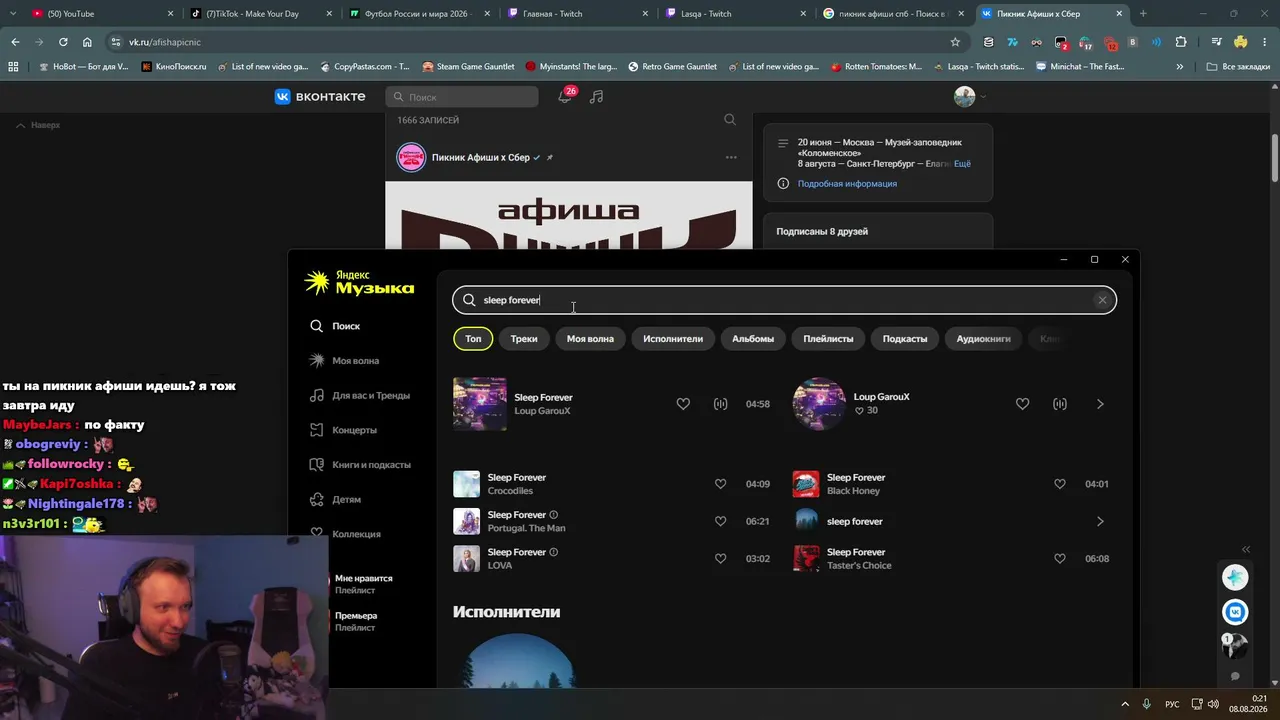Switch to the Треки filter

pyautogui.click(x=524, y=339)
